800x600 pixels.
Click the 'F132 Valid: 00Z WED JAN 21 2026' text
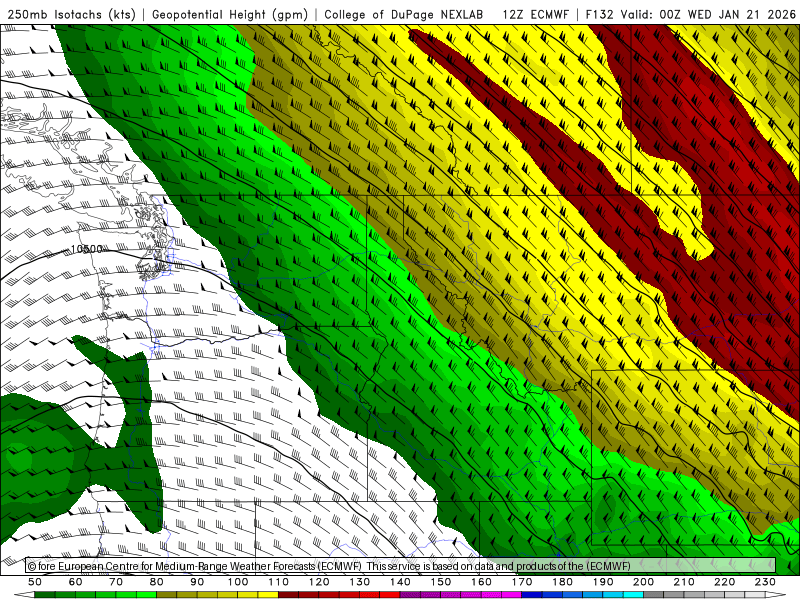tap(690, 15)
